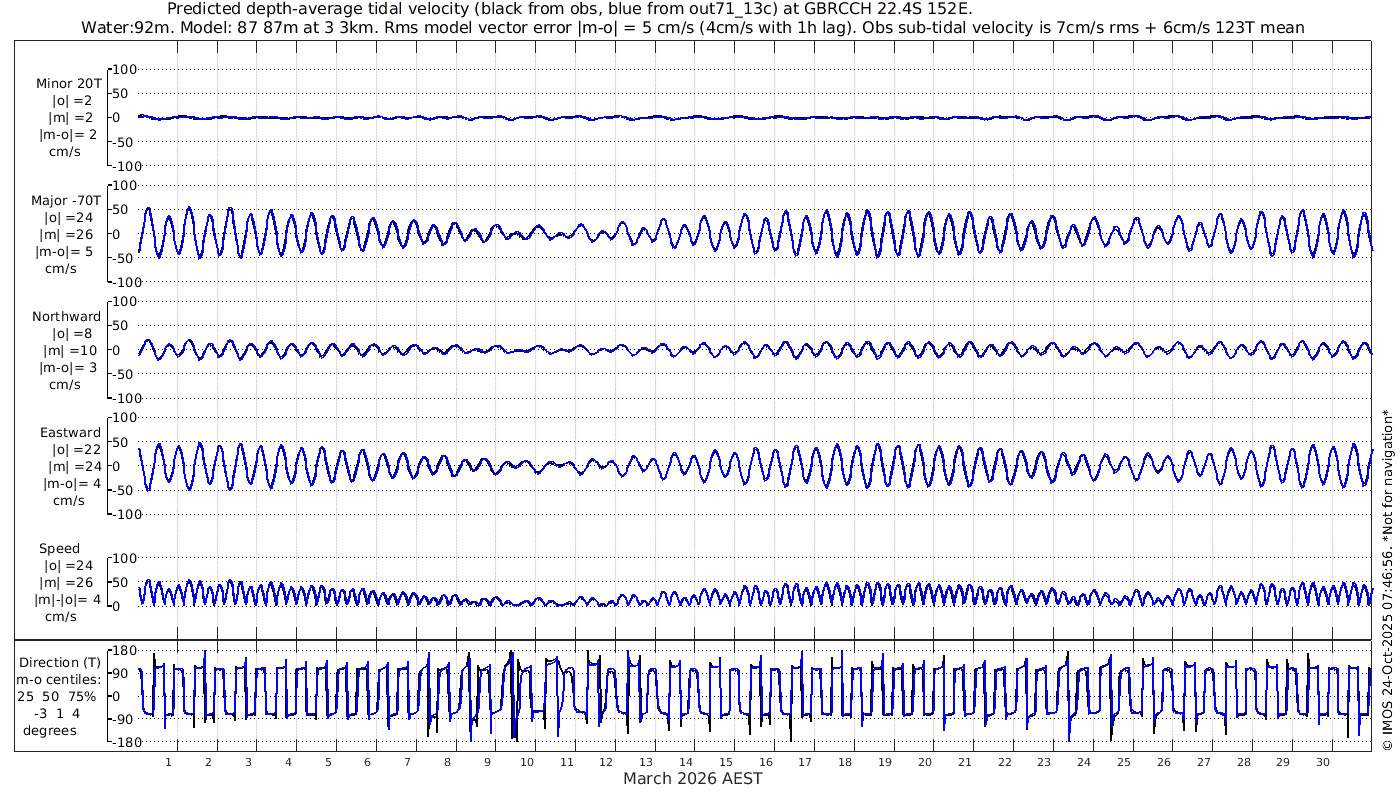1400x800 pixels.
Task: Click day '12' on the date axis
Action: [607, 762]
